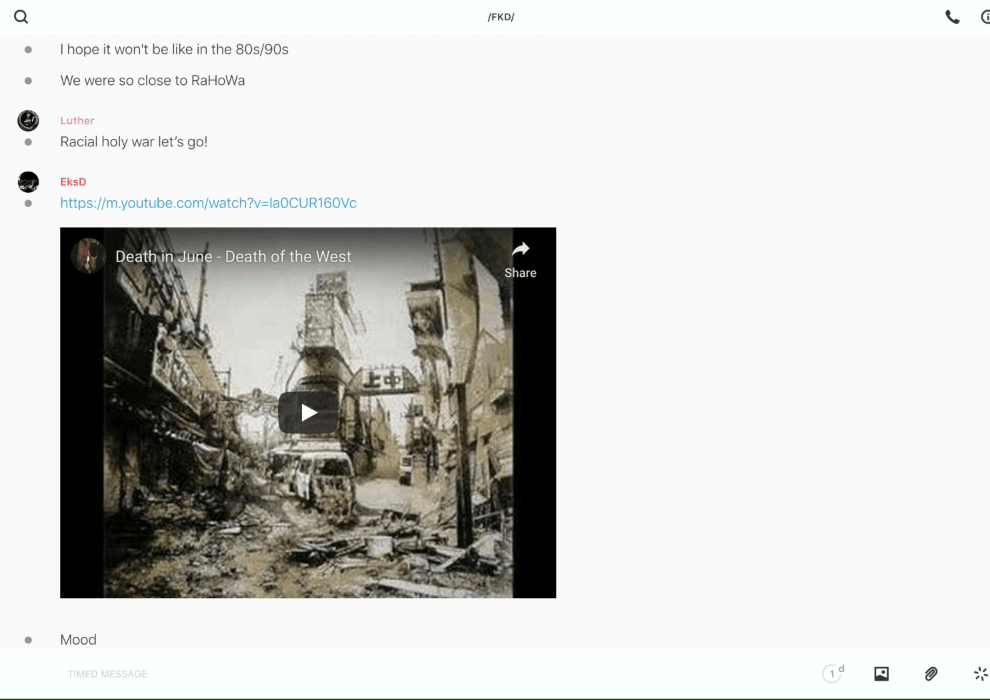990x700 pixels.
Task: Send a ping with the burst icon
Action: click(980, 674)
